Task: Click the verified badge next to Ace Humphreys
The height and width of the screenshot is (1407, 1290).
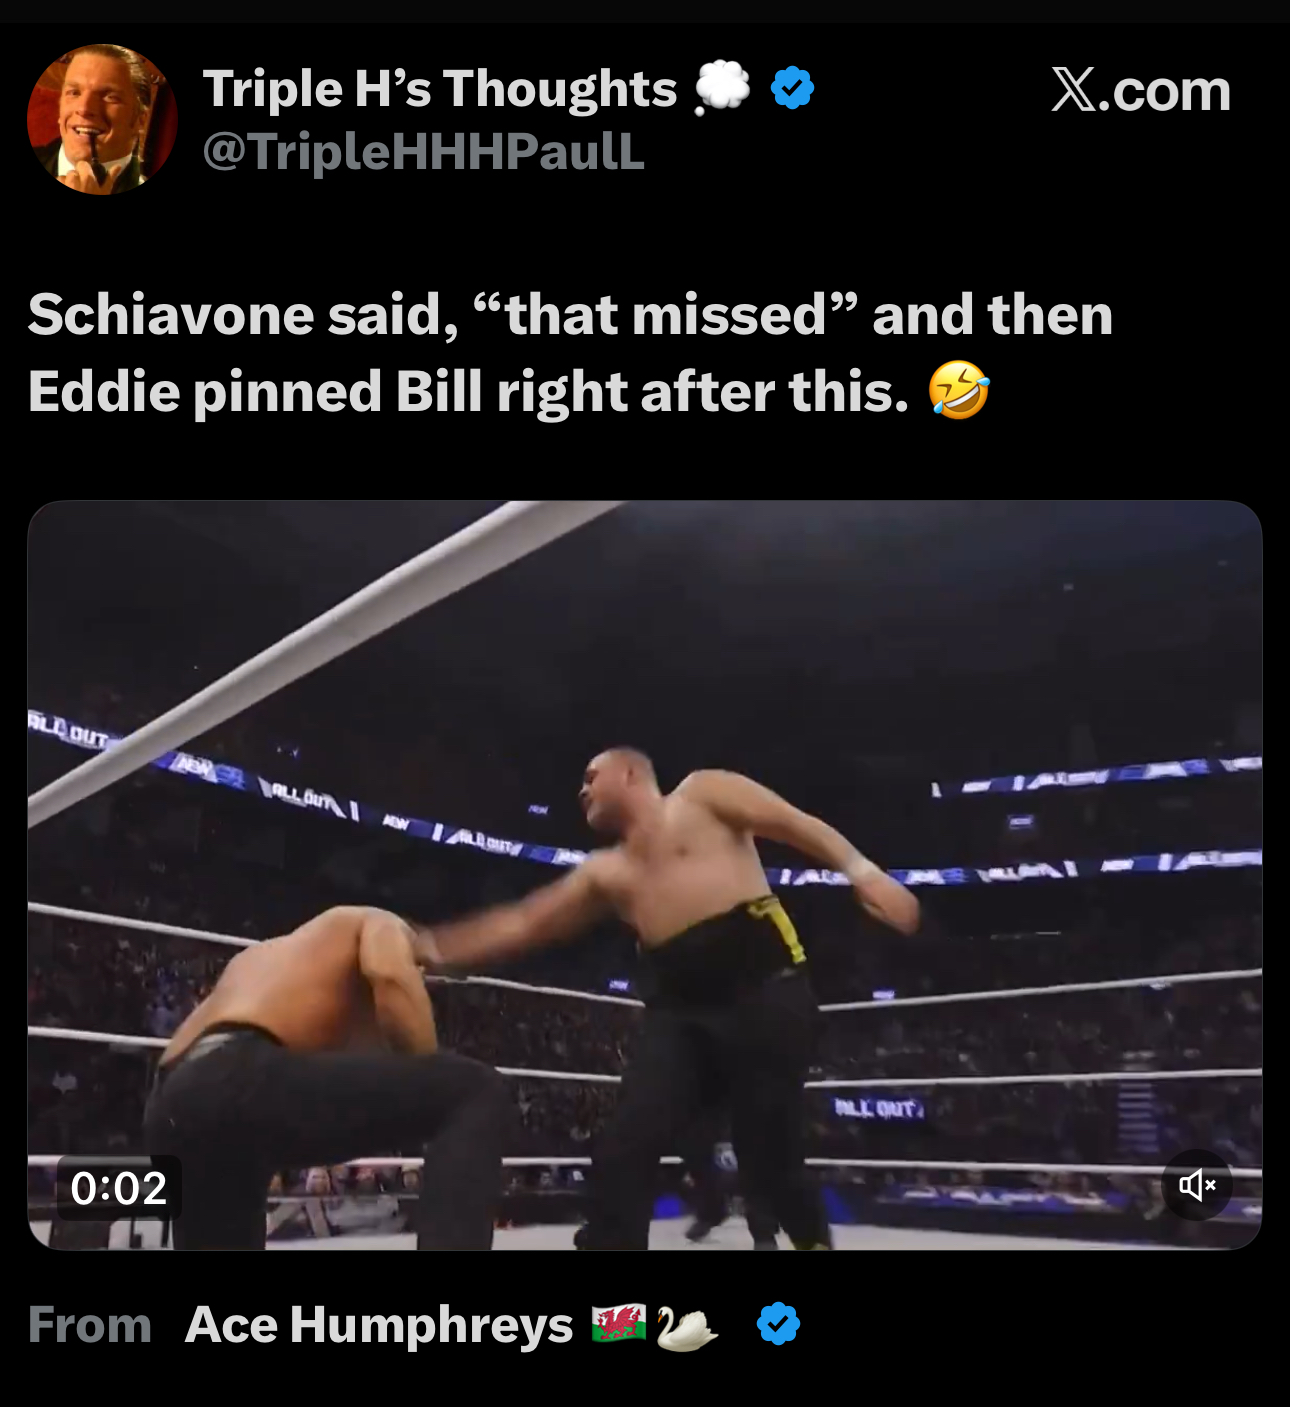Action: pyautogui.click(x=778, y=1324)
